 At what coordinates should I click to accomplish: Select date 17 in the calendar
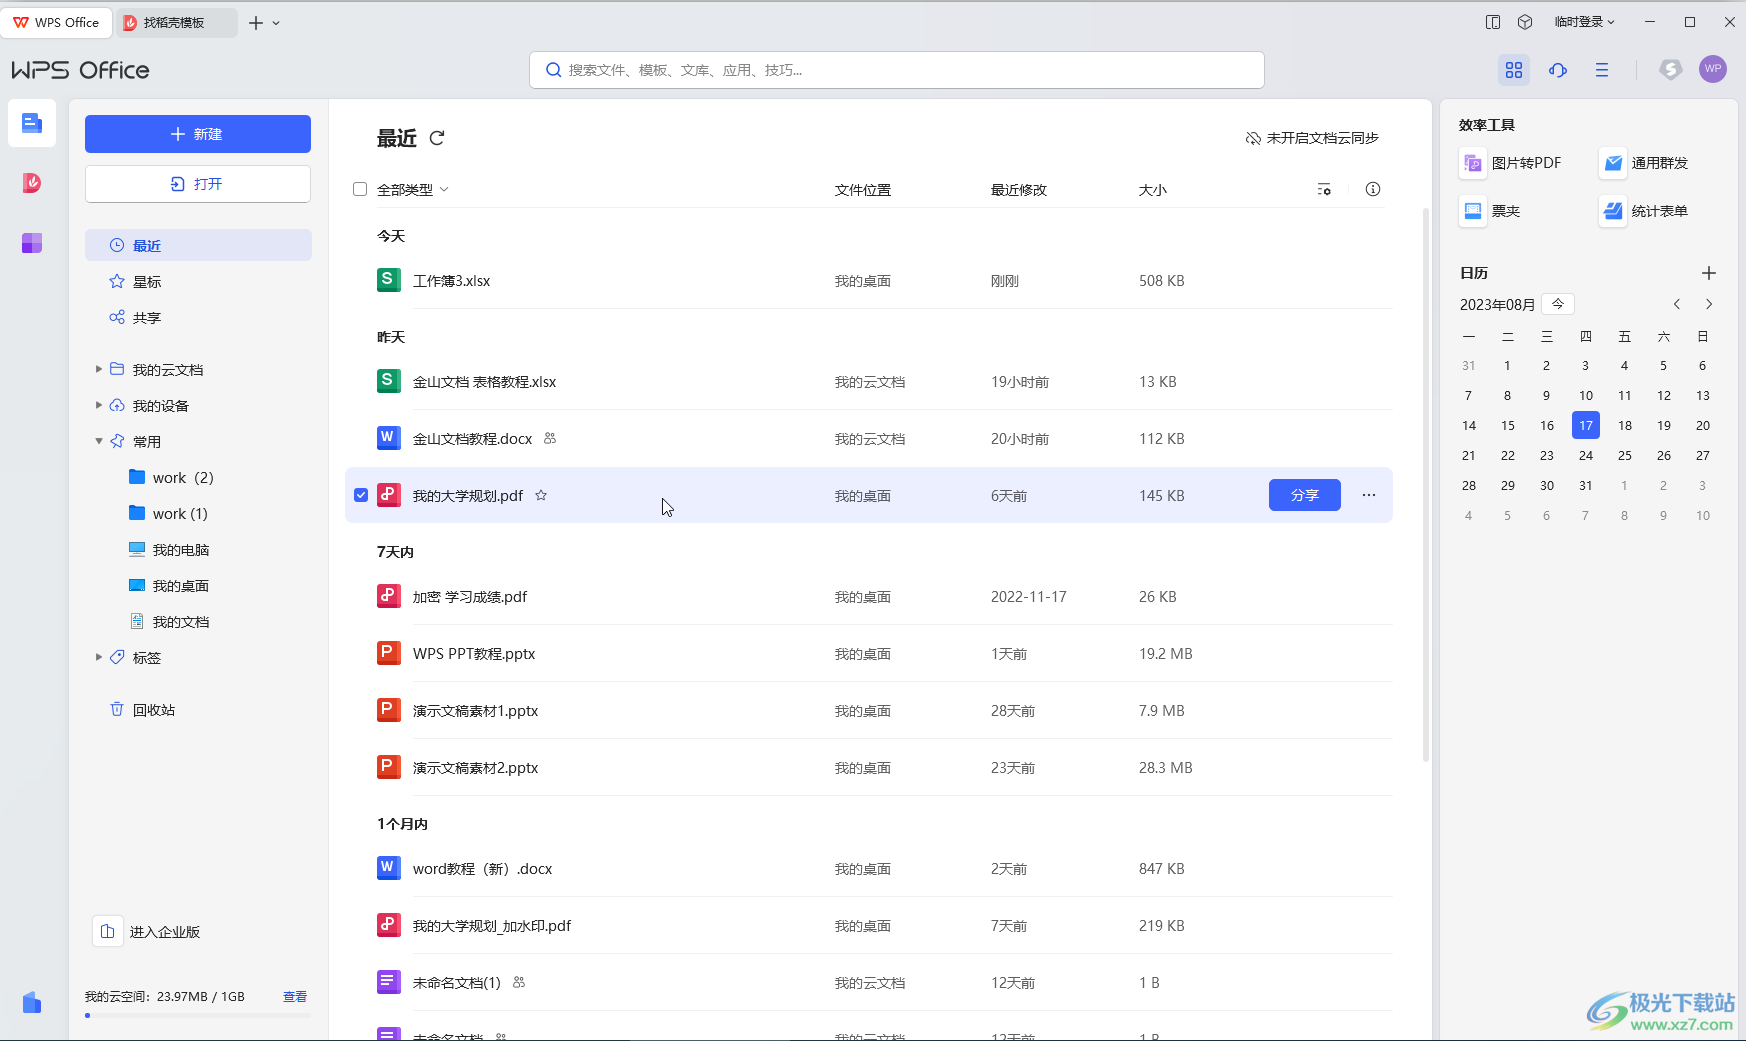pos(1586,425)
